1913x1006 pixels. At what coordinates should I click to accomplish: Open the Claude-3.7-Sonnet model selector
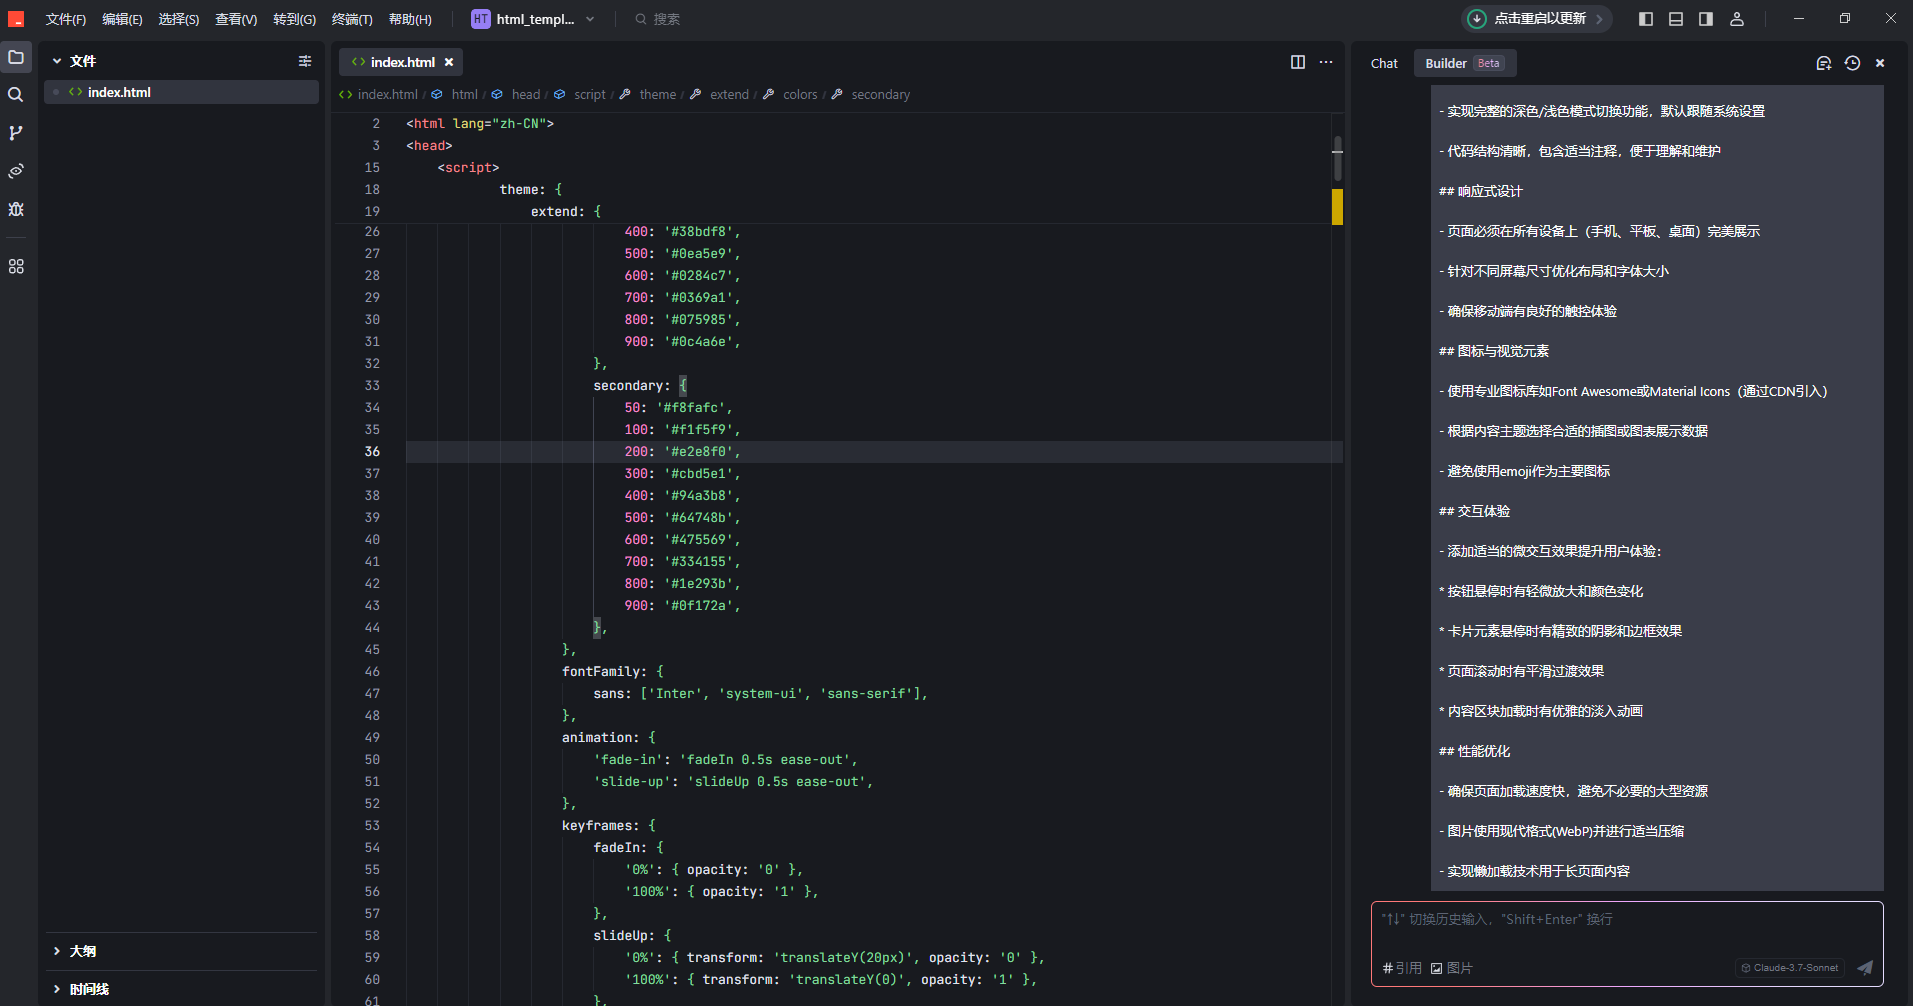click(x=1790, y=967)
